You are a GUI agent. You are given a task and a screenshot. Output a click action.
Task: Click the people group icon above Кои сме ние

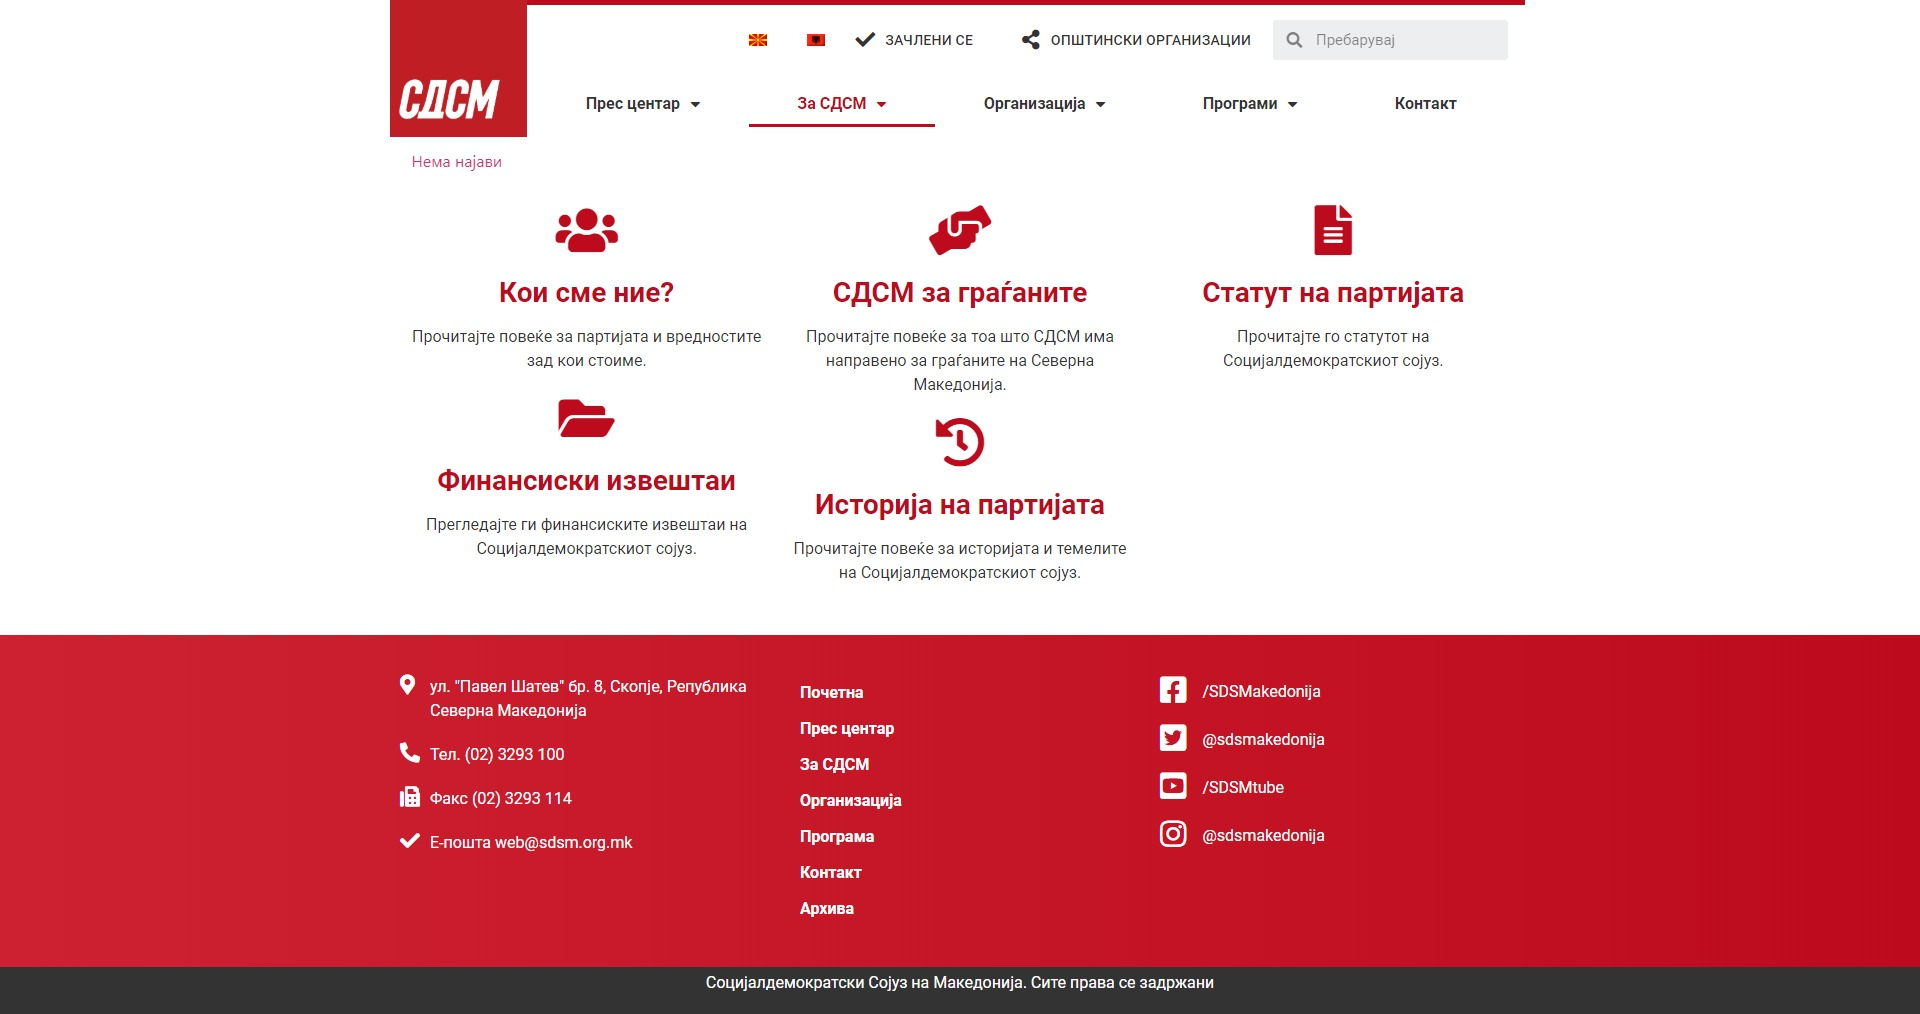pos(586,230)
